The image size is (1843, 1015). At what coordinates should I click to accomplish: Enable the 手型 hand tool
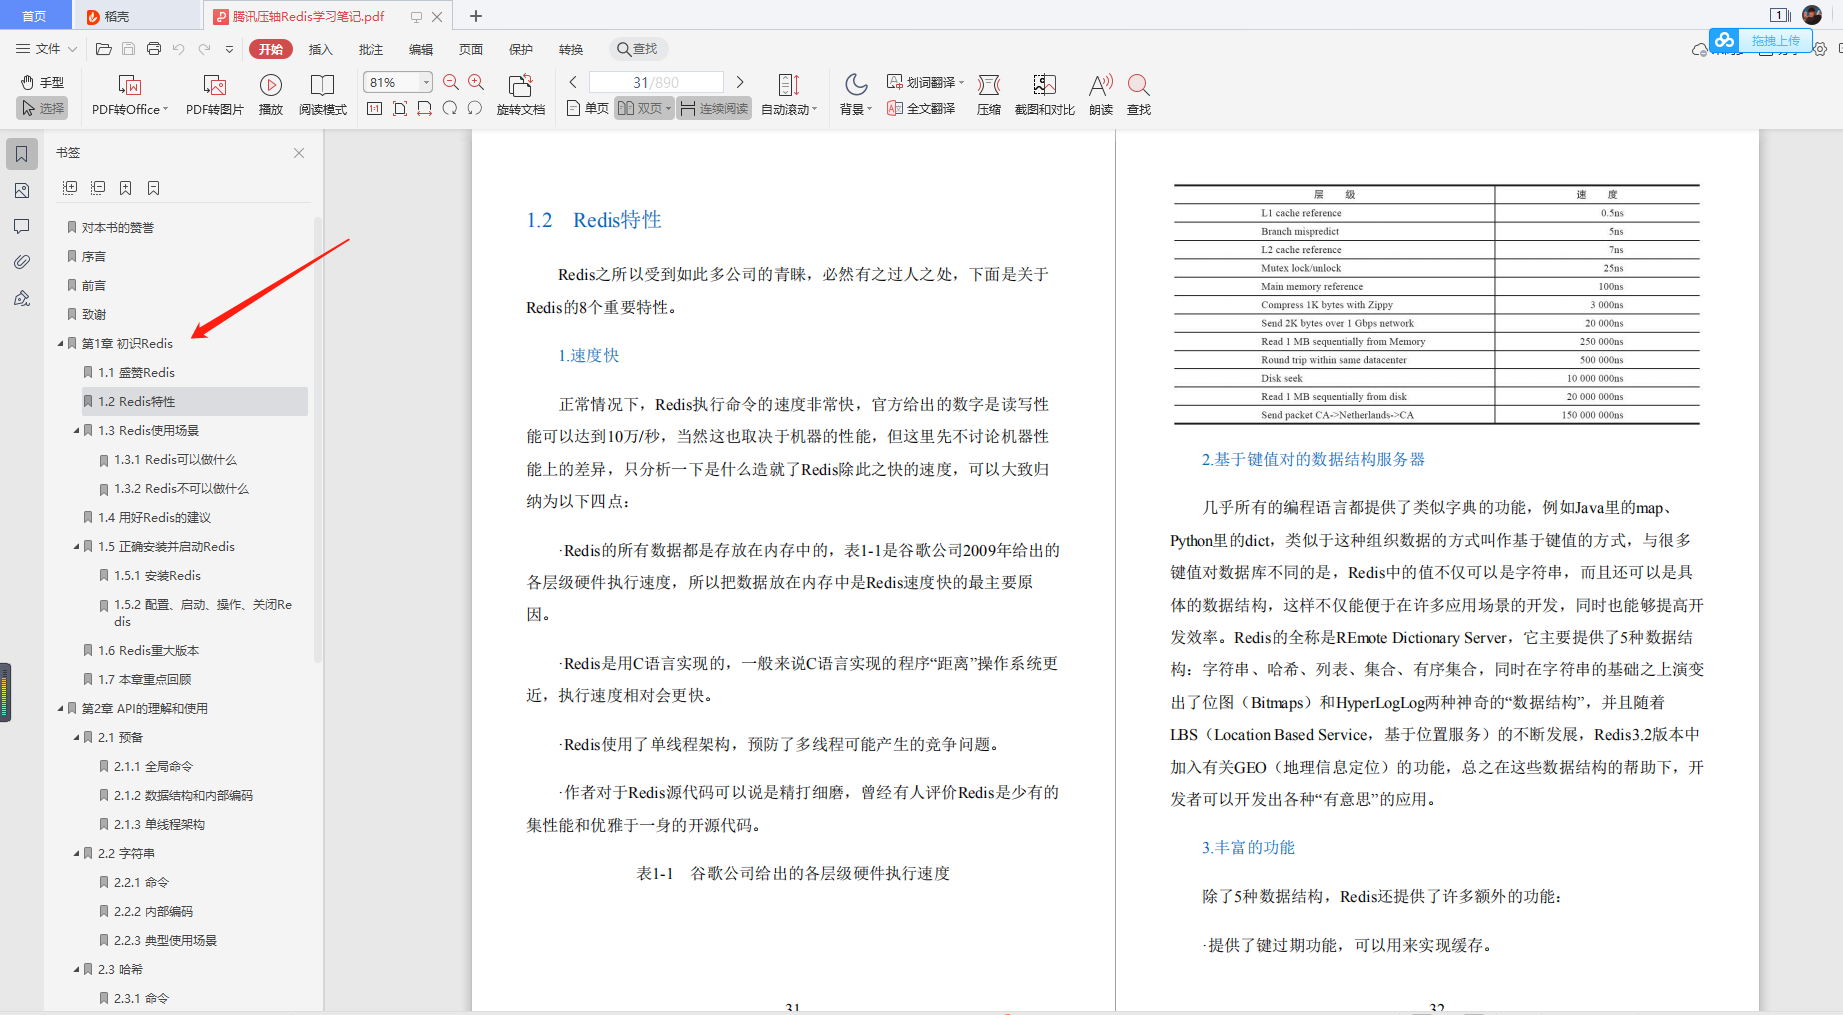42,82
